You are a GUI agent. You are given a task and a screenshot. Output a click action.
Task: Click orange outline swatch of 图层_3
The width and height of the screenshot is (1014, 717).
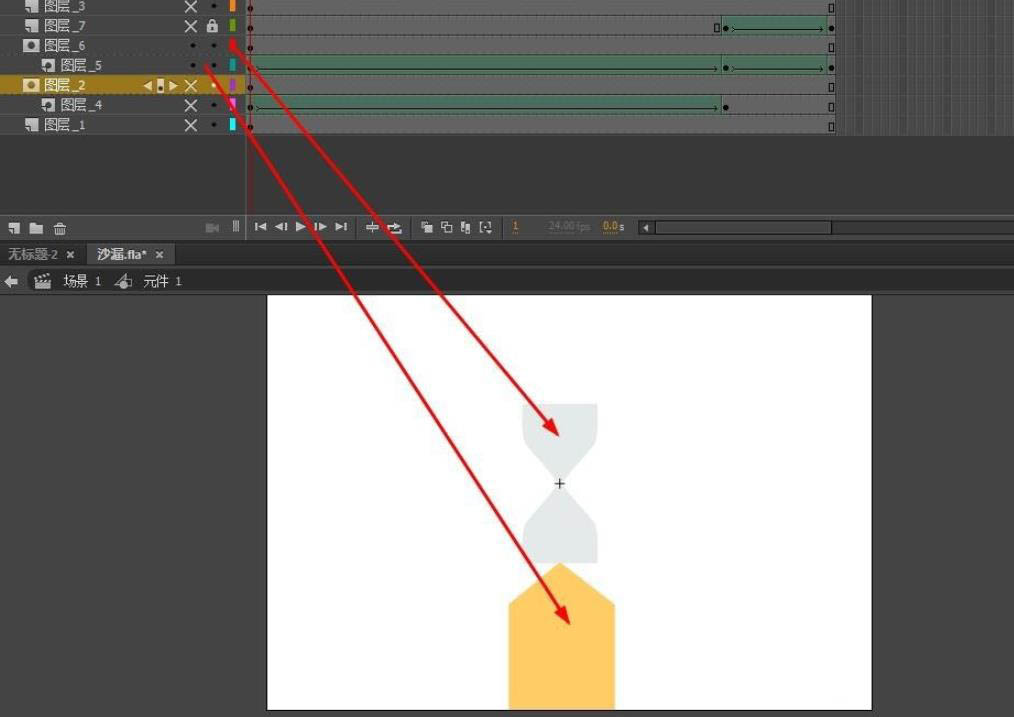(232, 6)
